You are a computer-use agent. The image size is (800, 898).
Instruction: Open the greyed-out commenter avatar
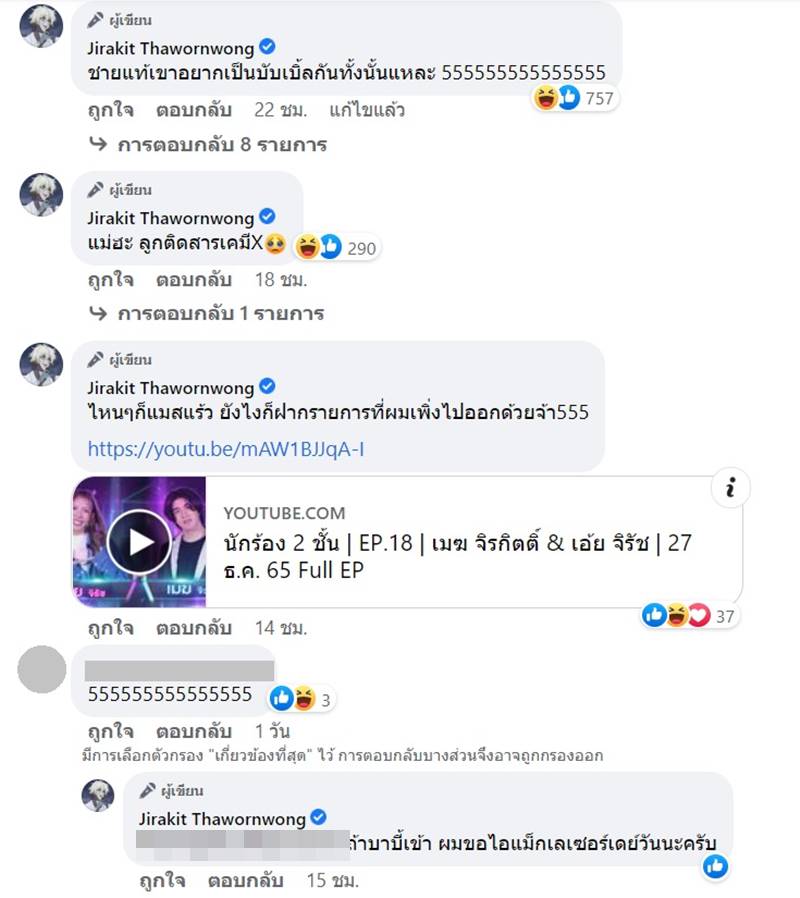click(41, 669)
